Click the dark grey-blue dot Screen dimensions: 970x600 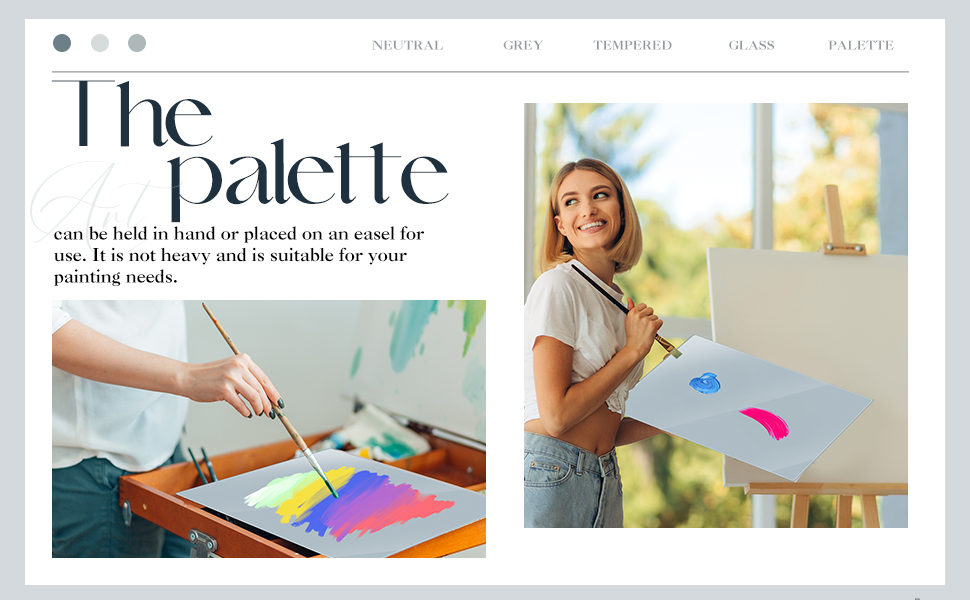point(62,43)
